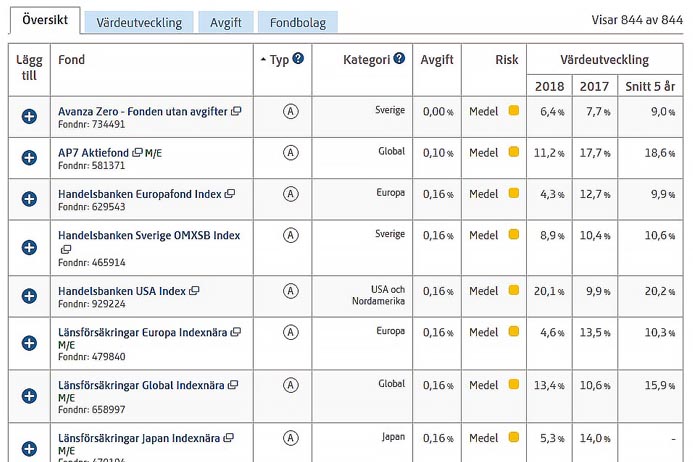This screenshot has width=693, height=462.
Task: Sort by 2018 column header
Action: [549, 86]
